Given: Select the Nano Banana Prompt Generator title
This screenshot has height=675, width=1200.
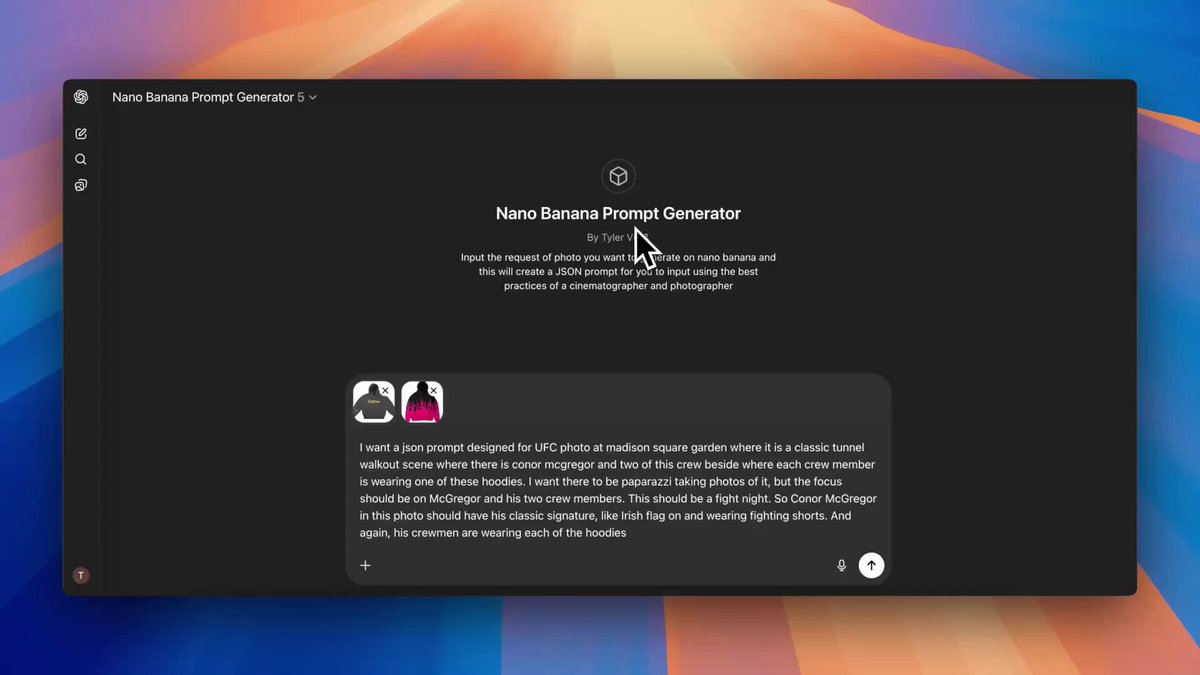Looking at the screenshot, I should [x=618, y=213].
